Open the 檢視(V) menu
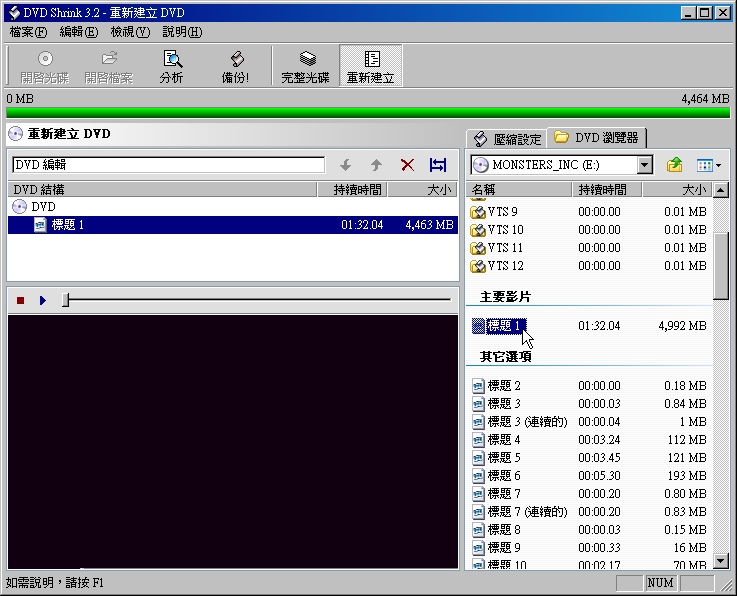737x596 pixels. (130, 32)
